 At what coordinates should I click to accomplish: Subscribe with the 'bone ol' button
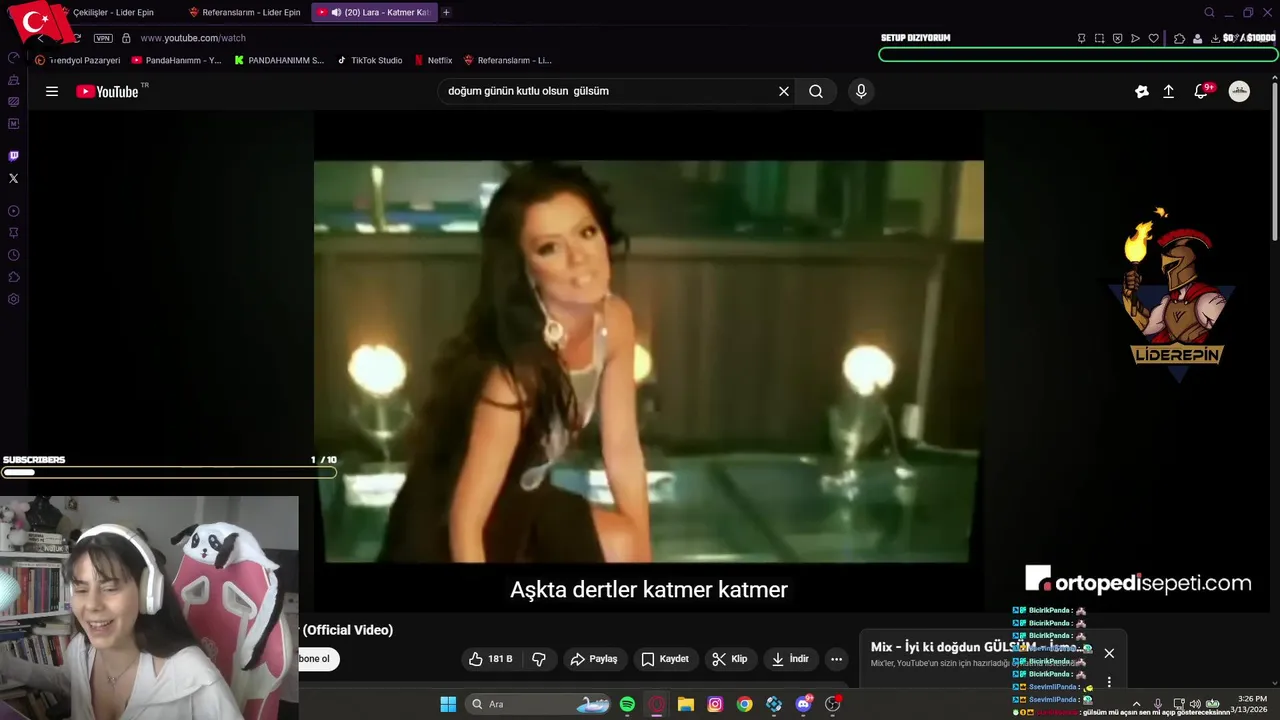(319, 659)
